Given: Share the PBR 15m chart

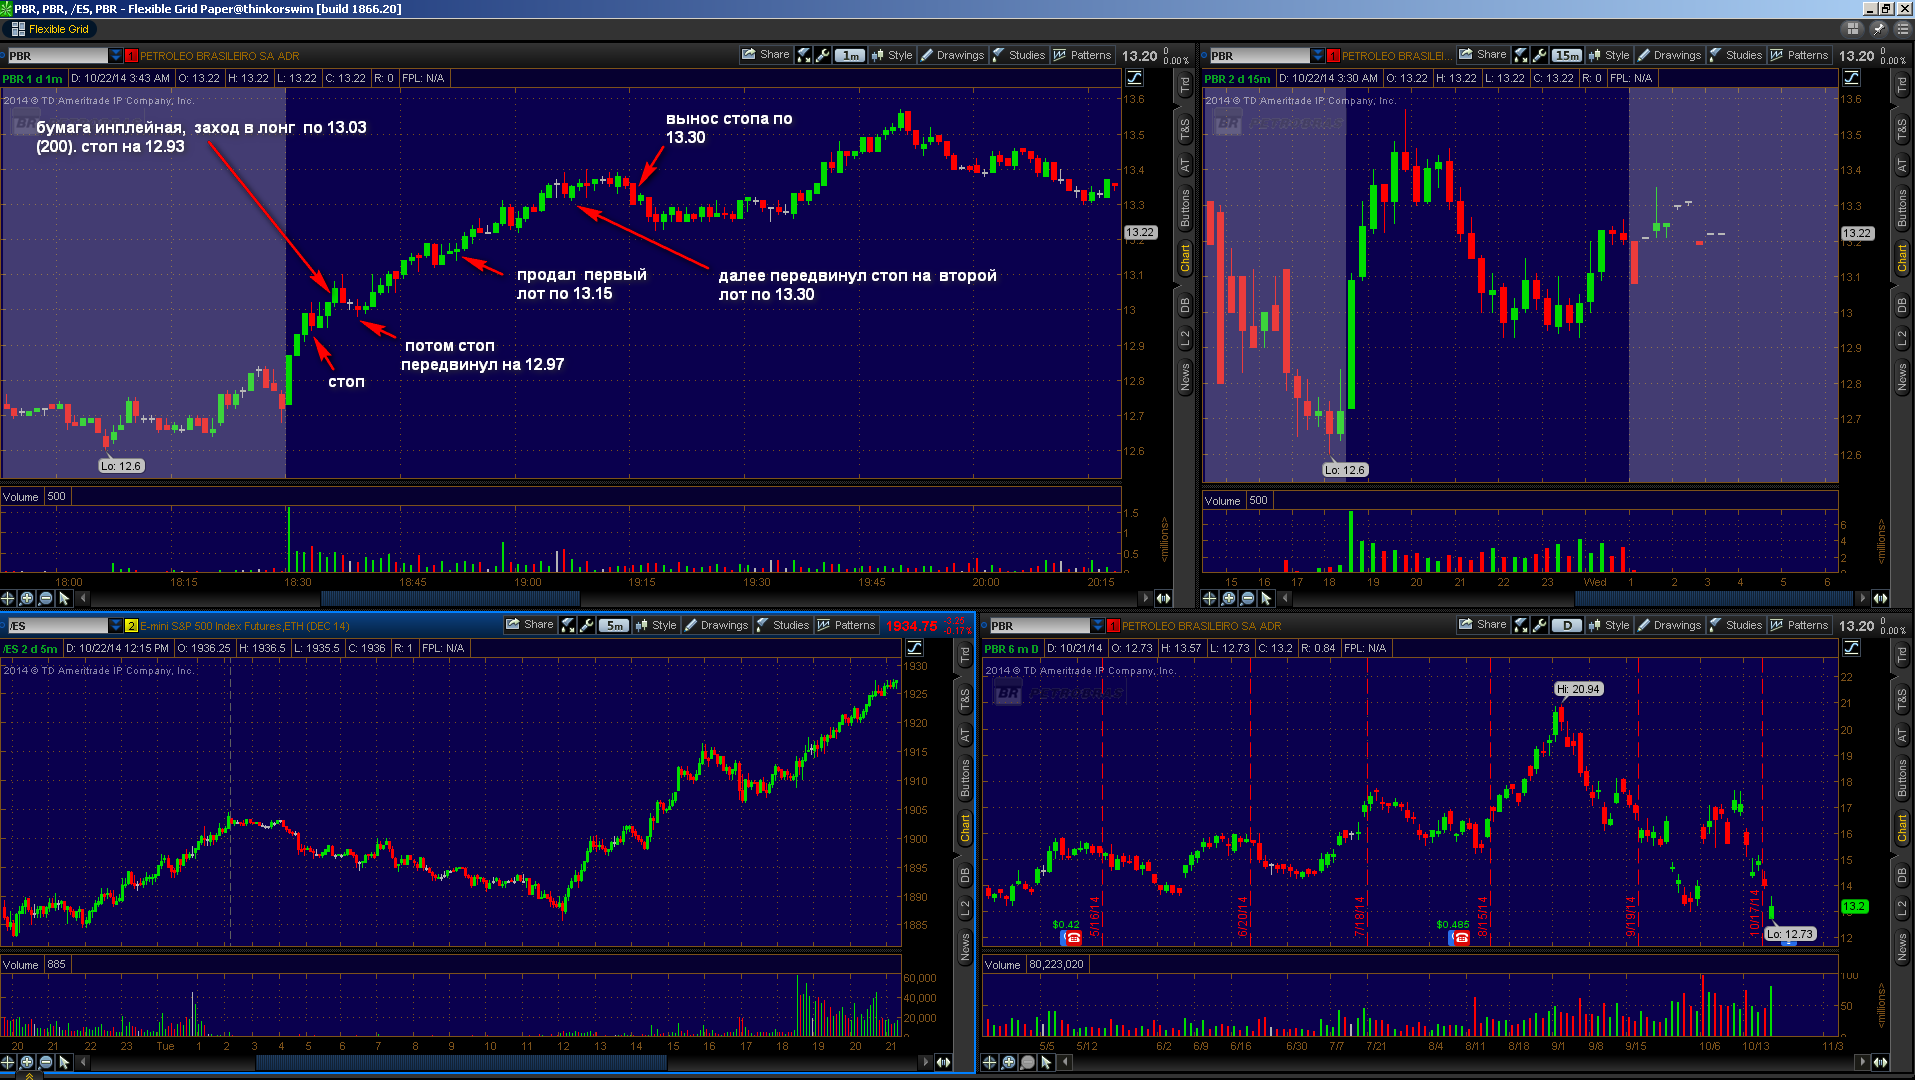Looking at the screenshot, I should pyautogui.click(x=1483, y=55).
